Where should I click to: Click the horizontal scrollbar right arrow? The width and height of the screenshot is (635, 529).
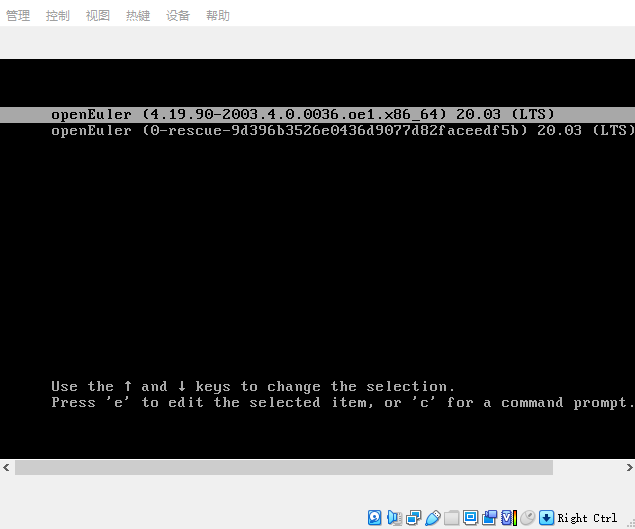[627, 468]
